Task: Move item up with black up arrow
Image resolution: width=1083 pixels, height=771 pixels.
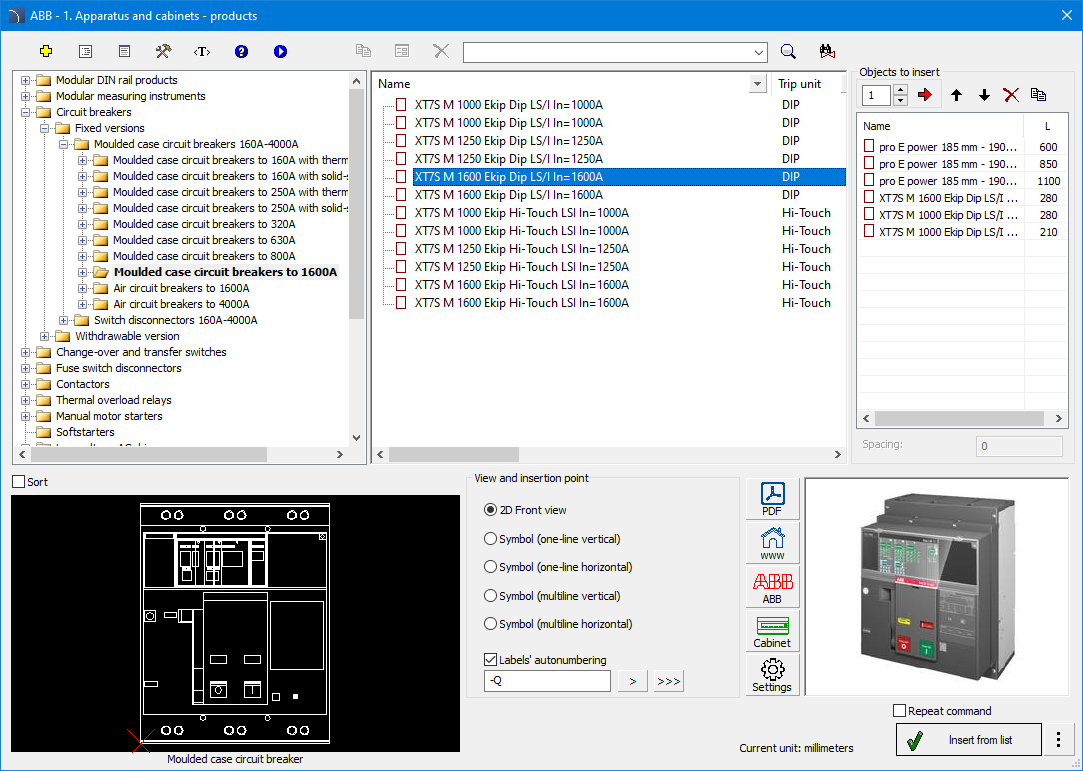Action: pos(956,95)
